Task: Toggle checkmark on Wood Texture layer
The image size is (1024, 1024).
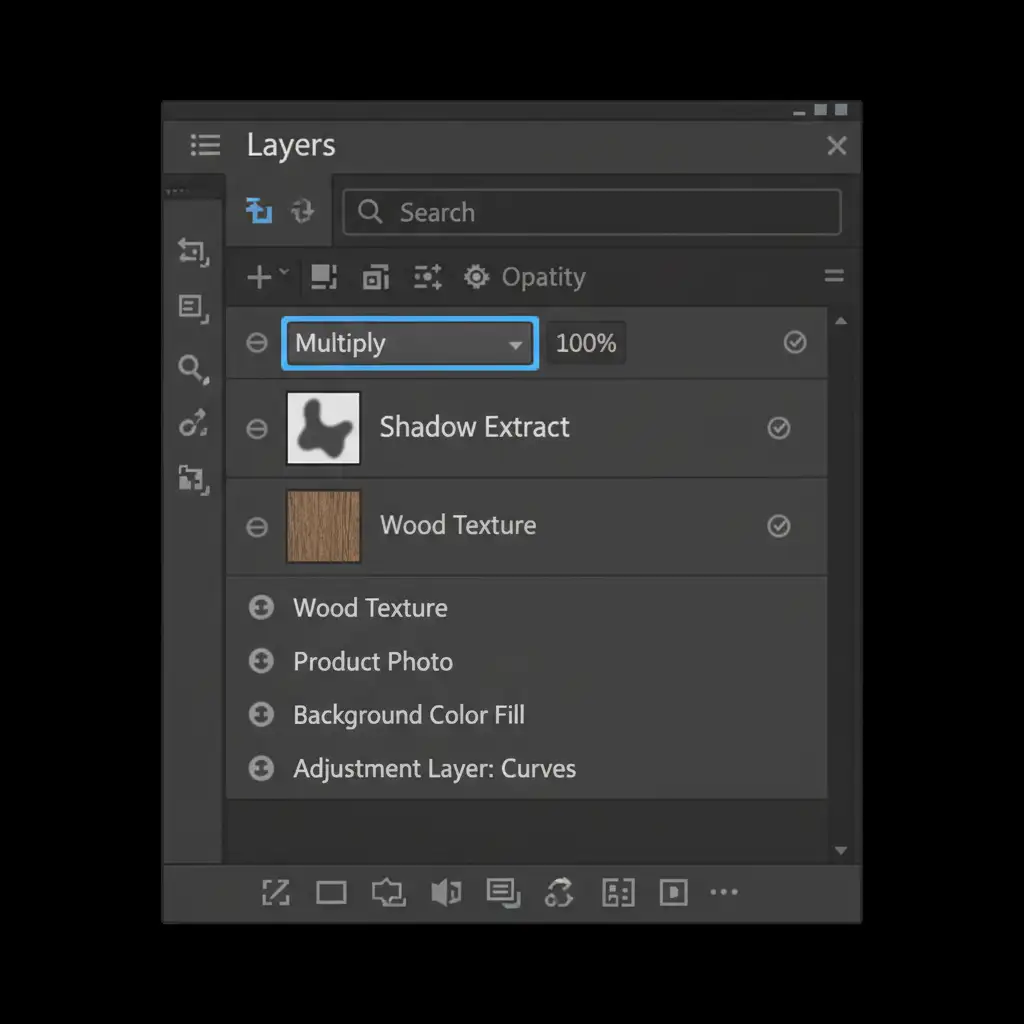Action: coord(778,526)
